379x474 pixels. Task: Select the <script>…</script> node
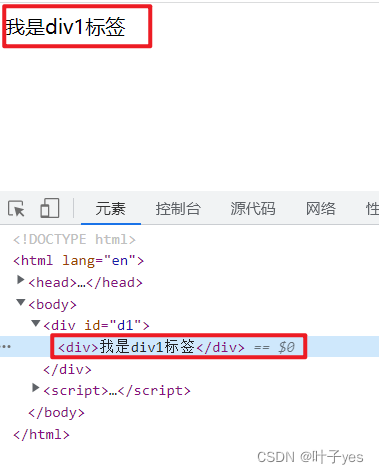pyautogui.click(x=117, y=390)
